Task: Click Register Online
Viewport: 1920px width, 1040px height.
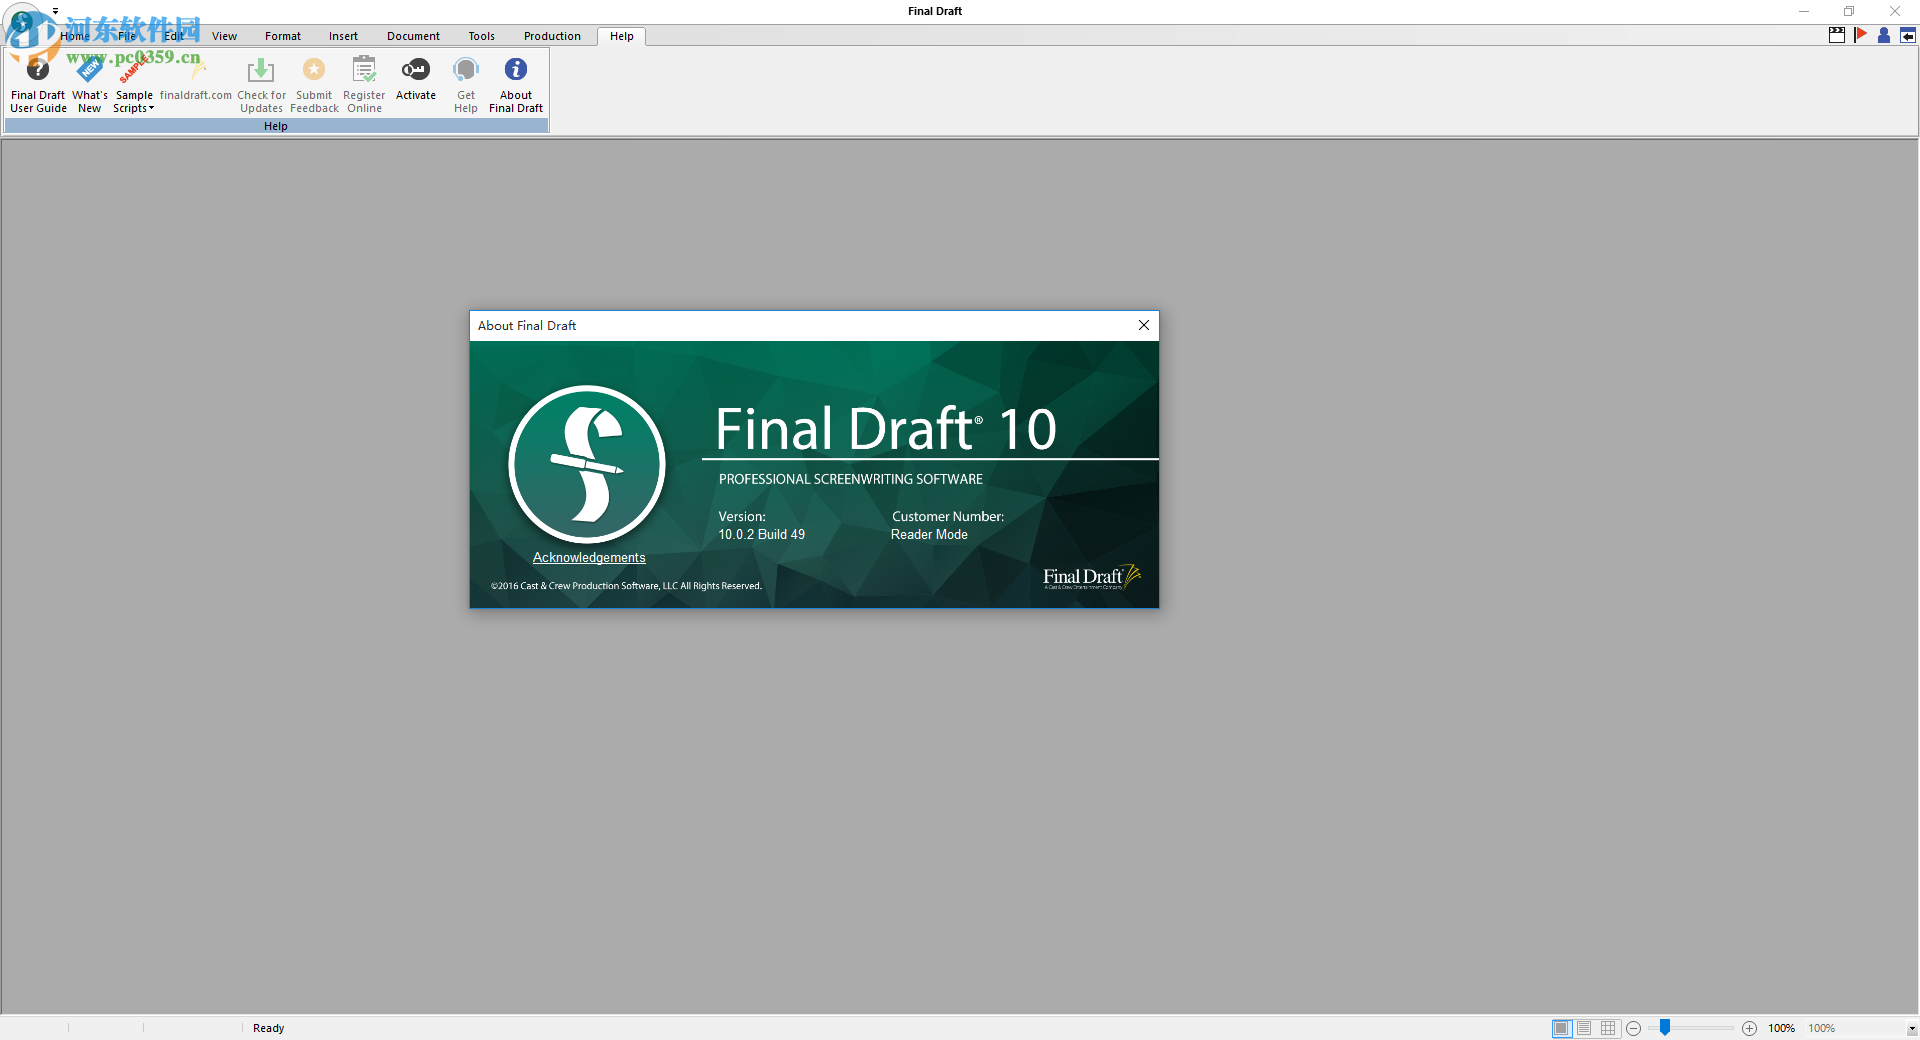Action: [x=364, y=84]
